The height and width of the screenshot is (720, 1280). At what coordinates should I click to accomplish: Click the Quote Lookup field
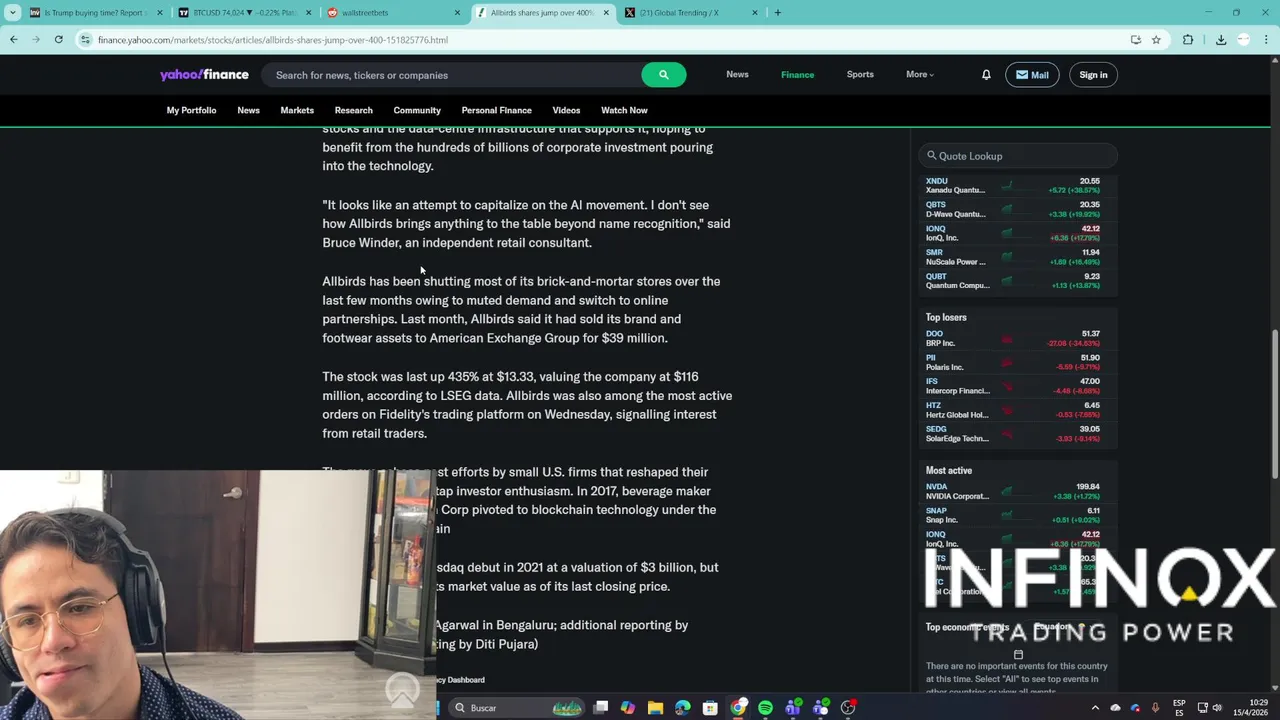pyautogui.click(x=1018, y=156)
